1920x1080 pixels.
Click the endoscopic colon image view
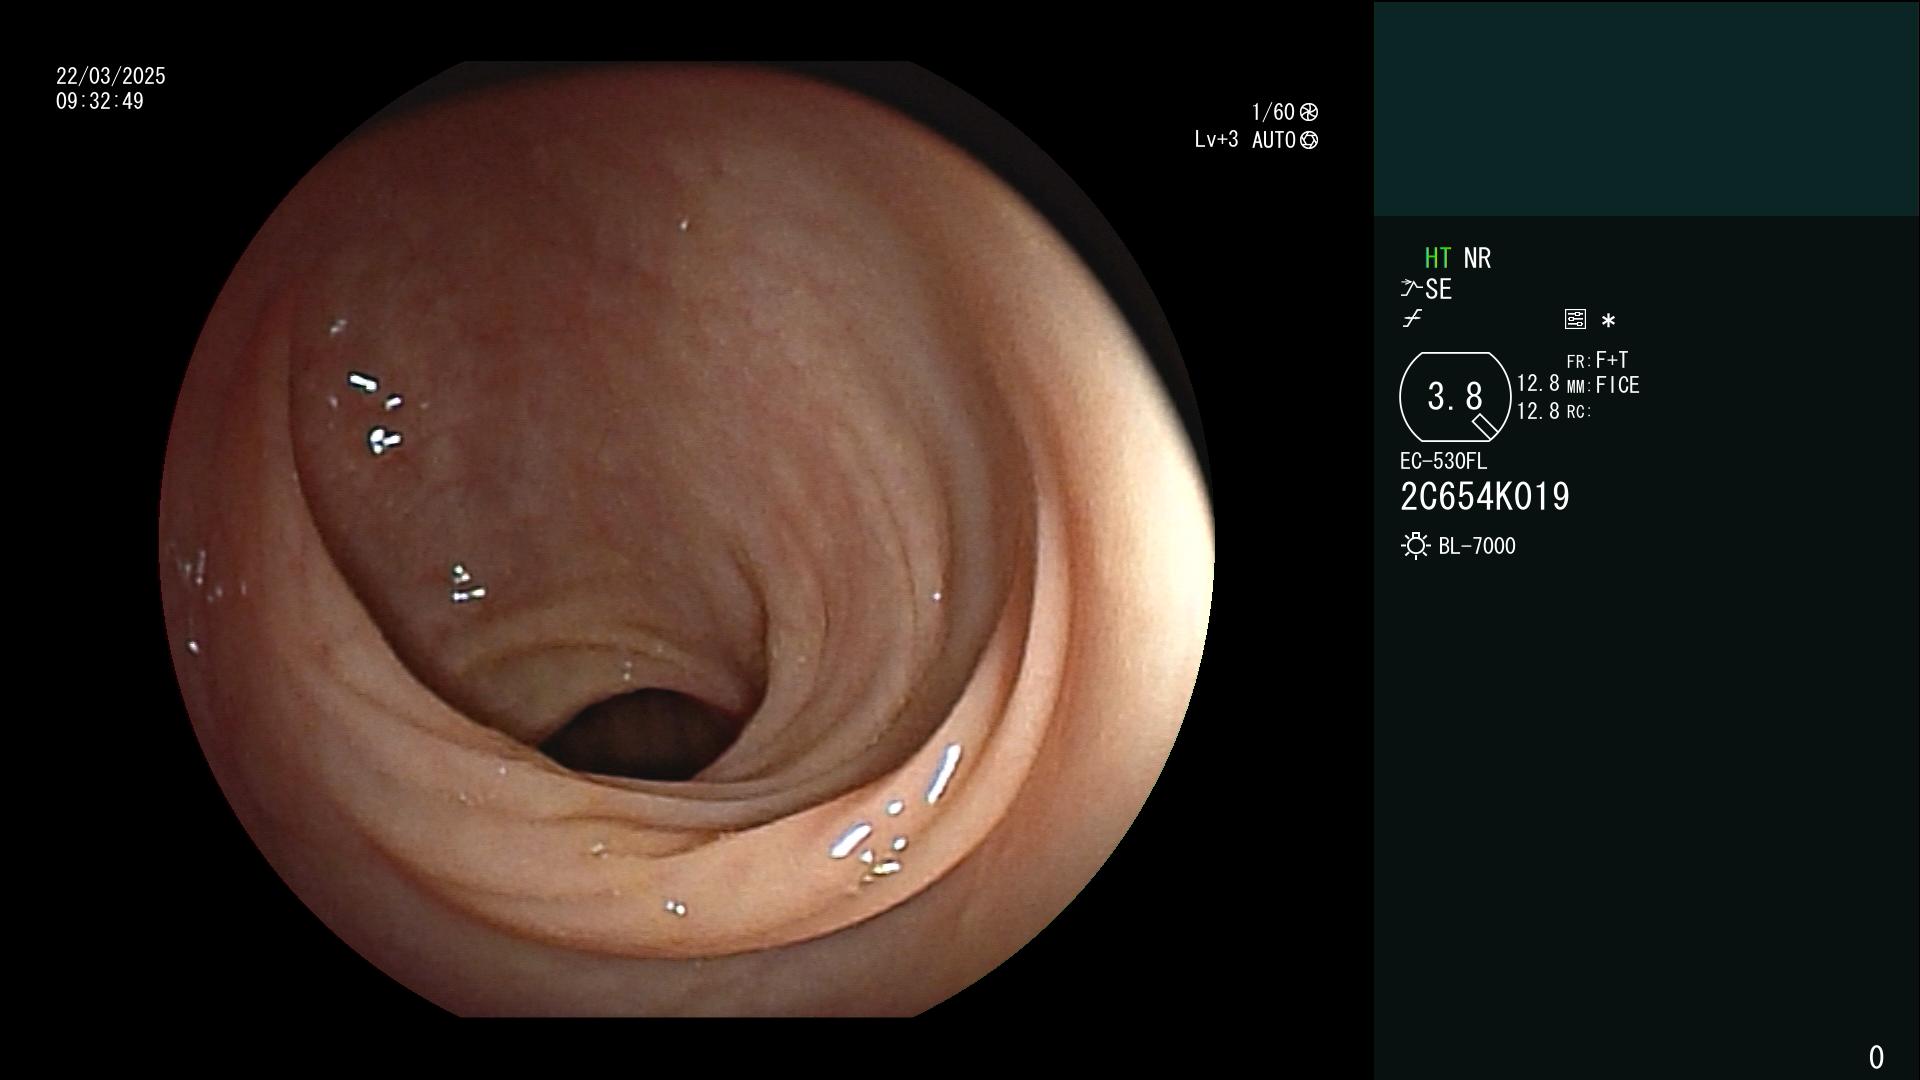point(686,539)
